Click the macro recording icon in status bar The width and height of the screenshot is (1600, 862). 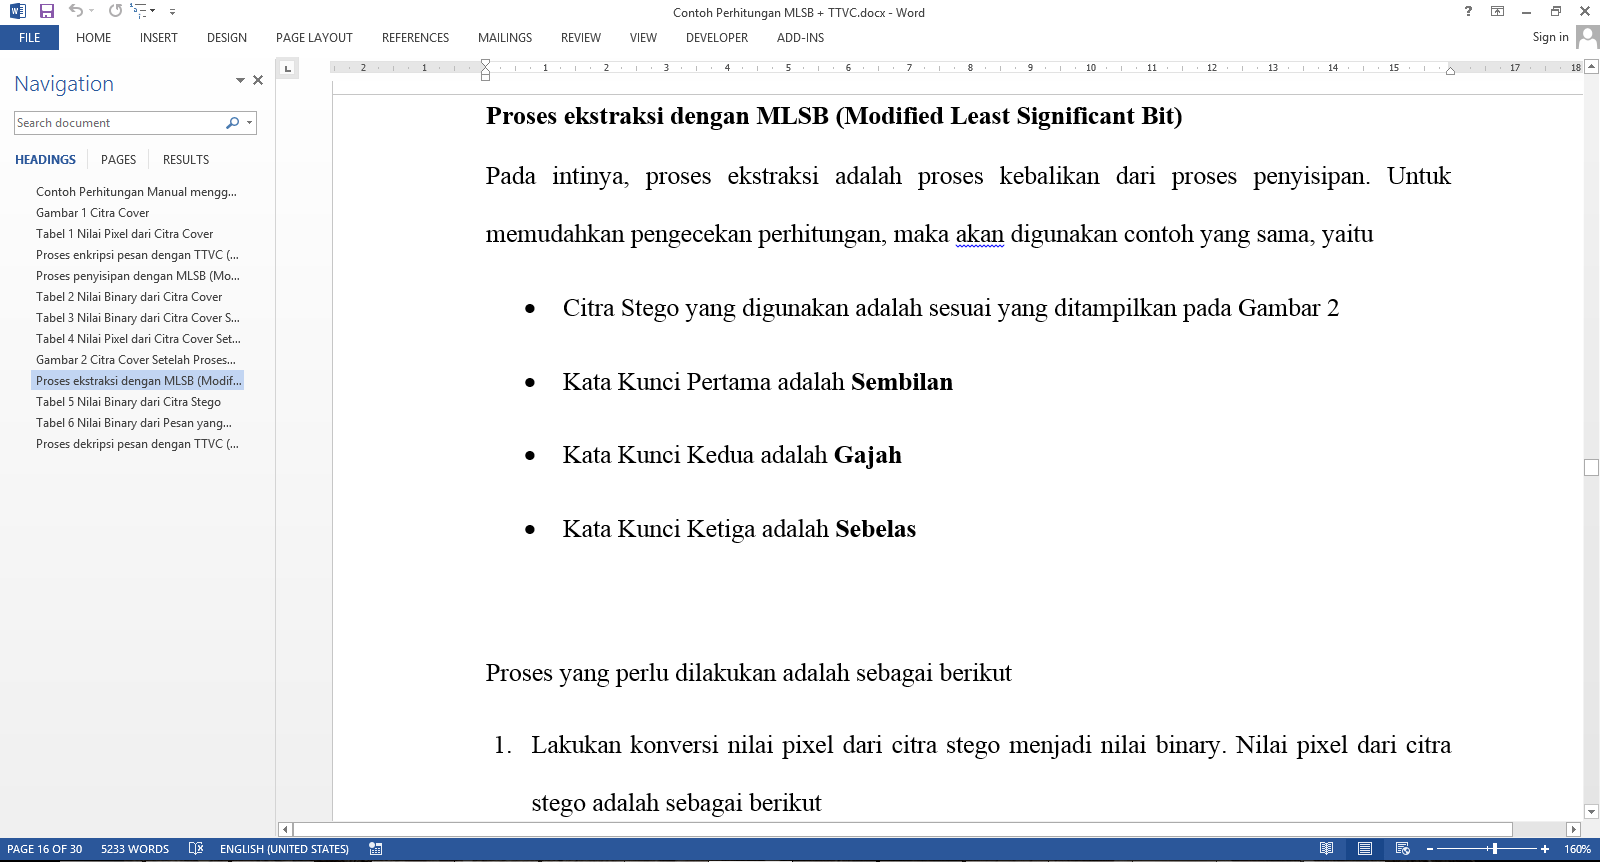tap(376, 849)
